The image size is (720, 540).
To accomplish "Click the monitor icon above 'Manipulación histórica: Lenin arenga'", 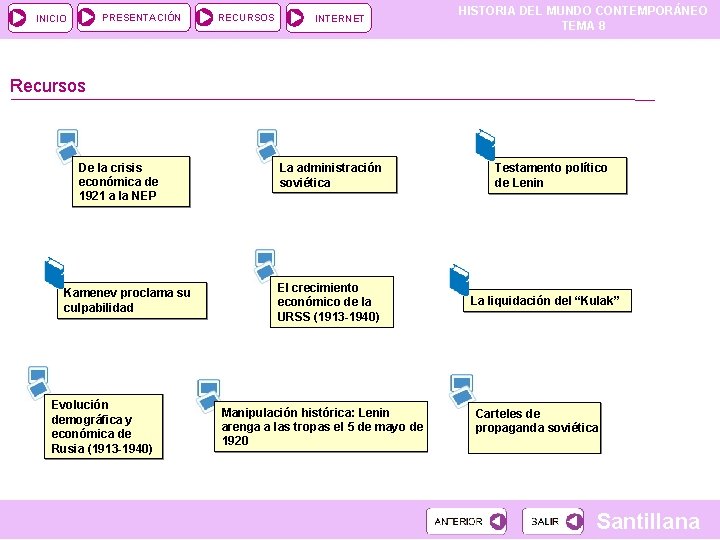I will click(208, 395).
